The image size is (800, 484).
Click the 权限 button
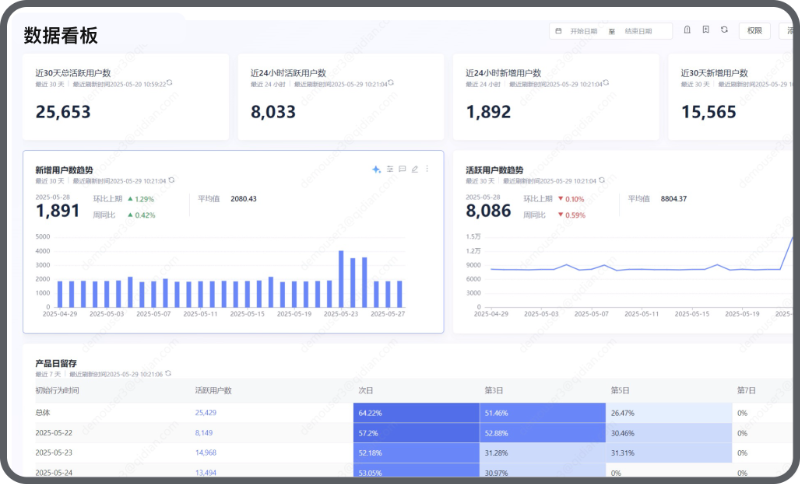(755, 31)
